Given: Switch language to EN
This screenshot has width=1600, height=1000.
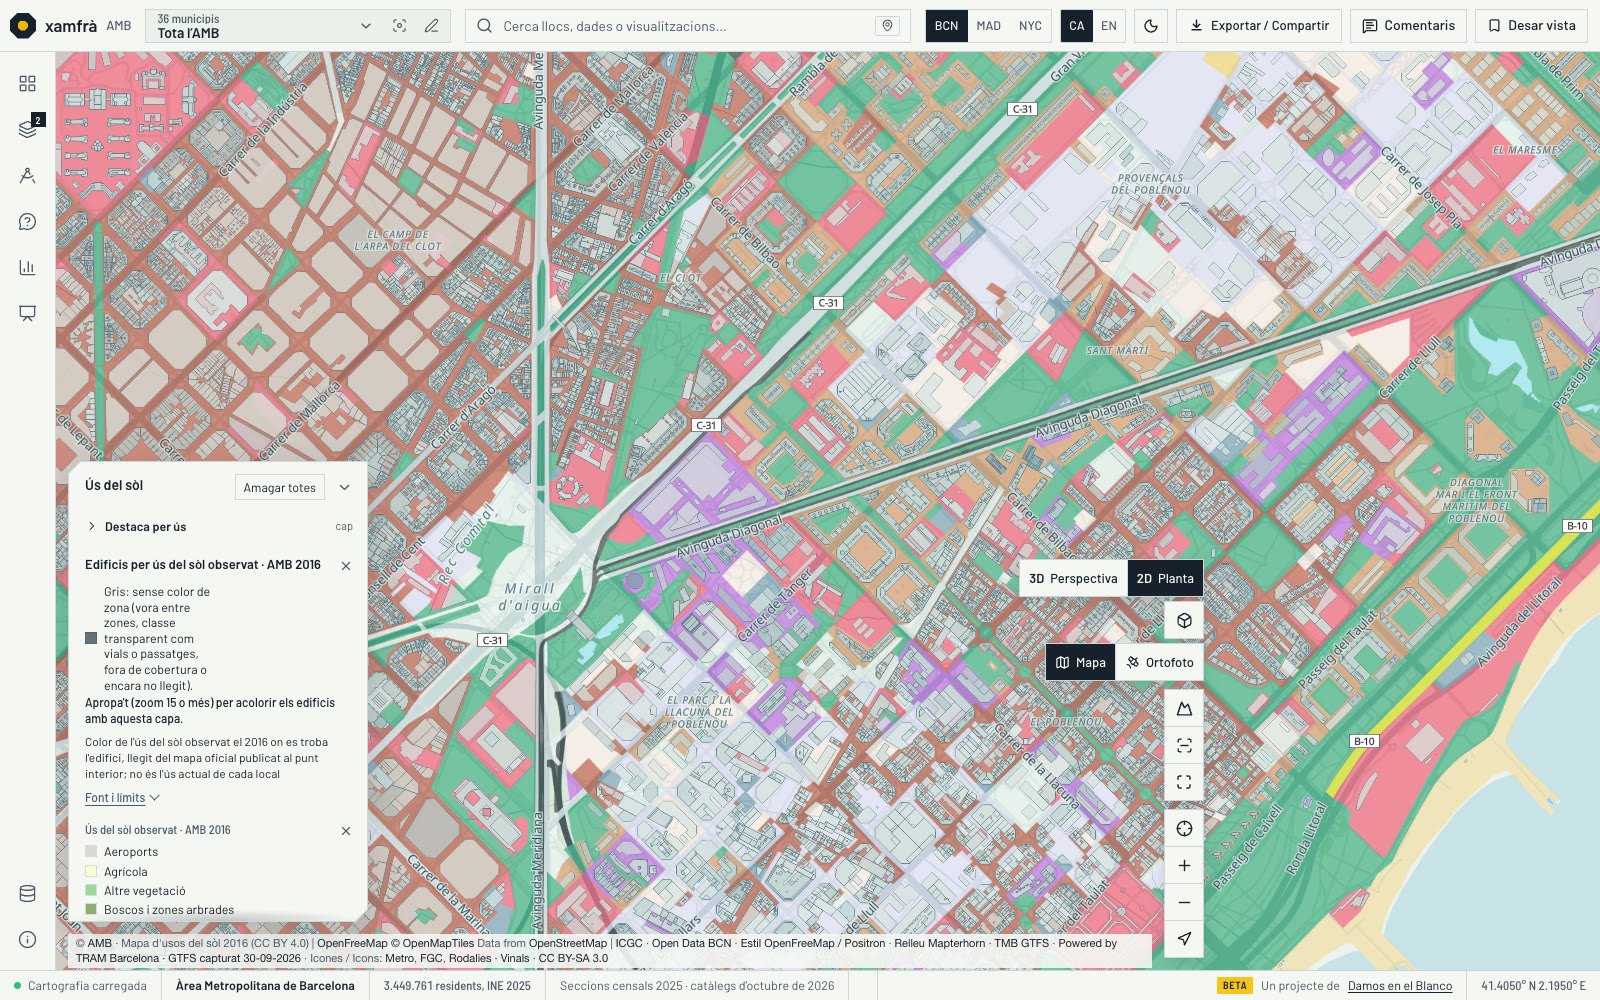Looking at the screenshot, I should click(1109, 26).
